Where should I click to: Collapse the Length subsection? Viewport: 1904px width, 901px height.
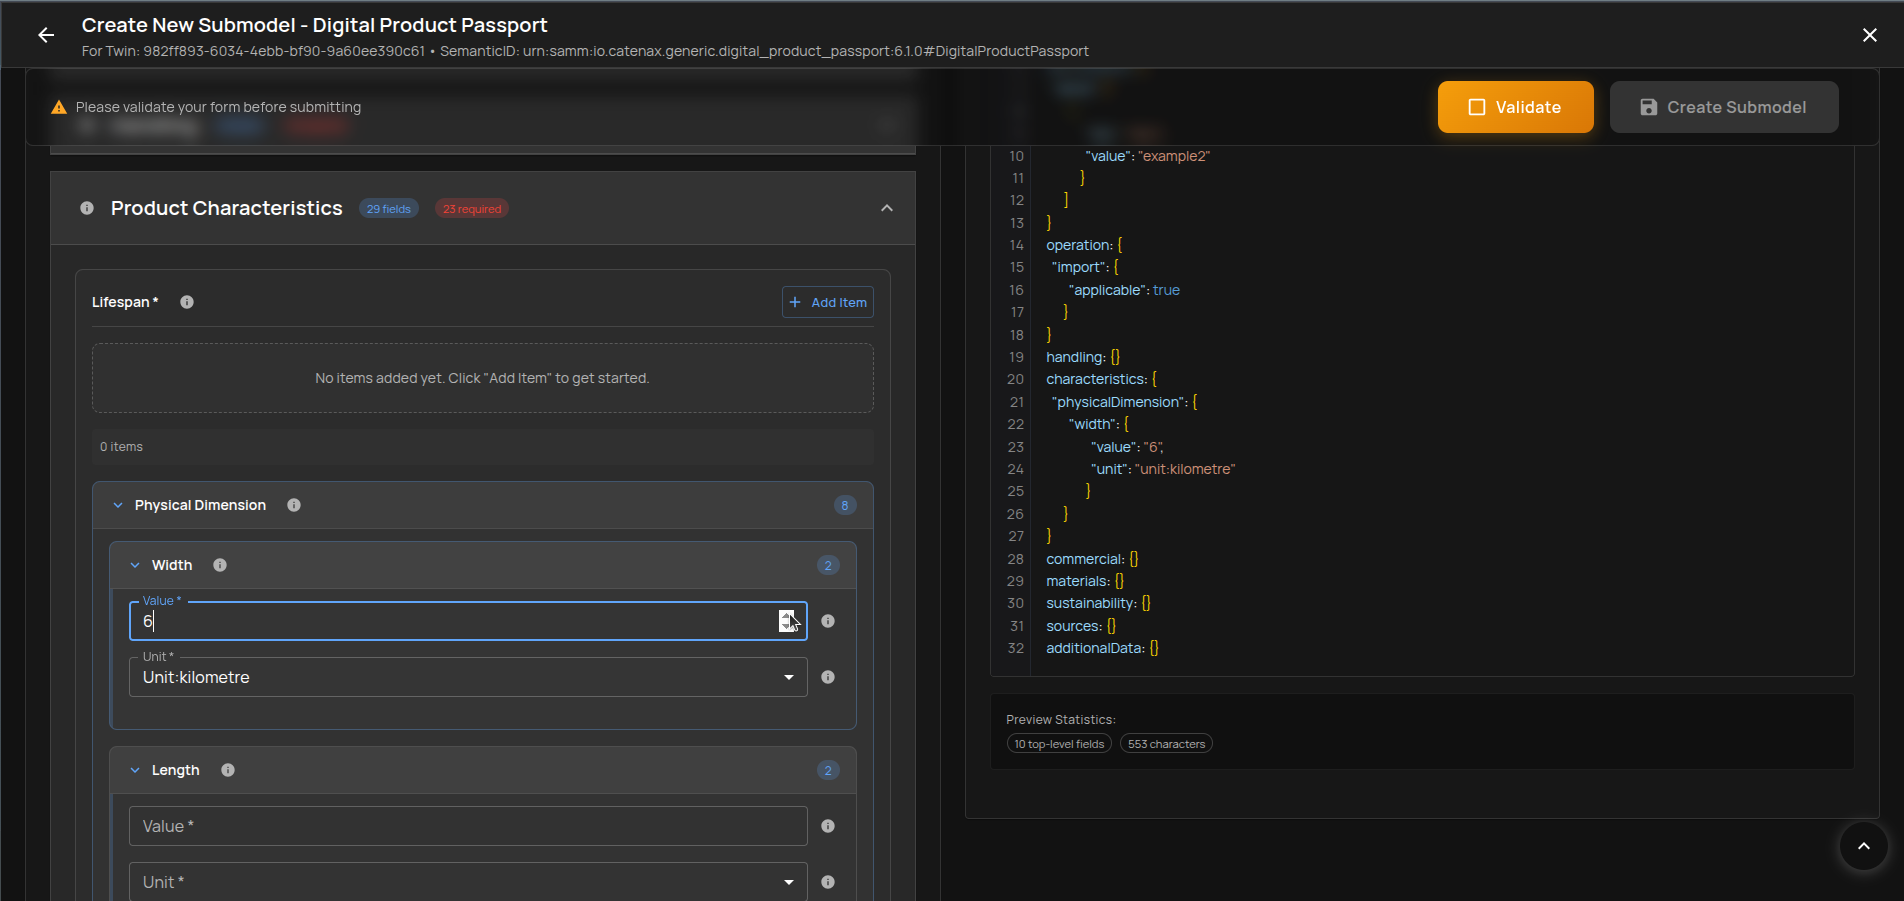point(135,770)
